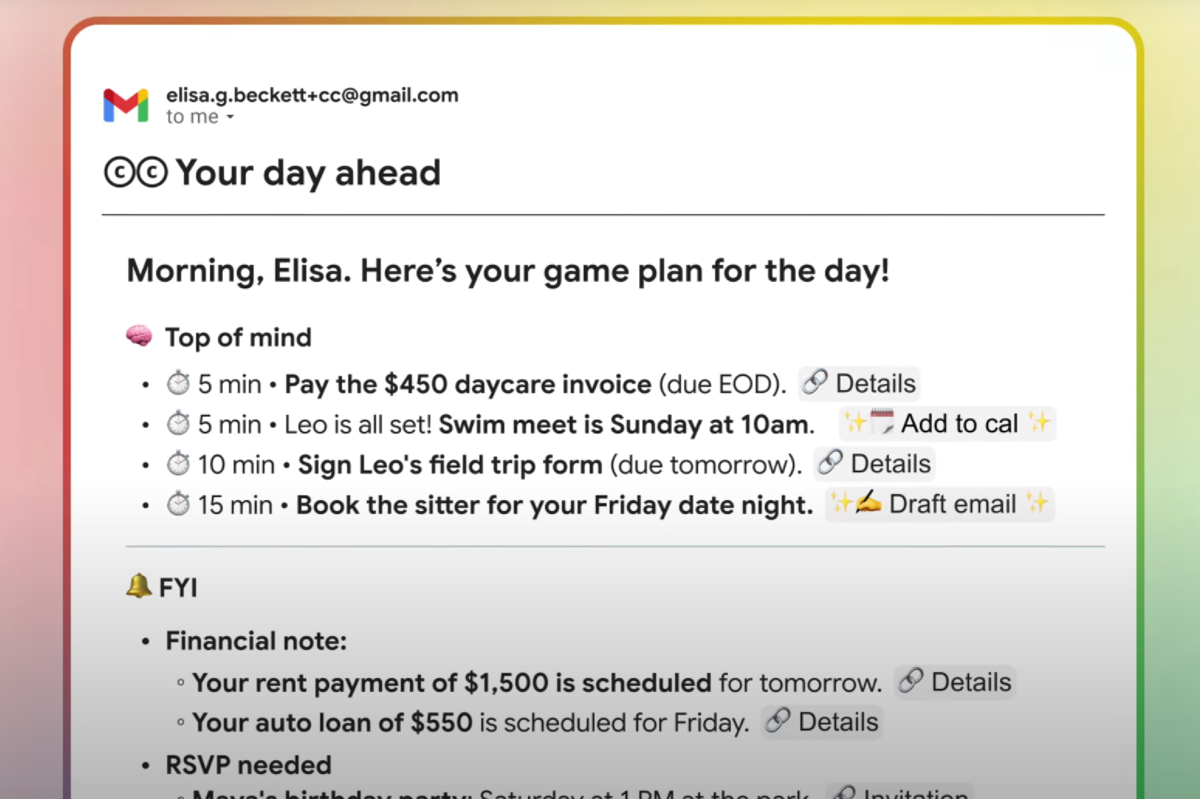Image resolution: width=1200 pixels, height=799 pixels.
Task: Click the CC logo beside 'Your day ahead'
Action: tap(136, 173)
